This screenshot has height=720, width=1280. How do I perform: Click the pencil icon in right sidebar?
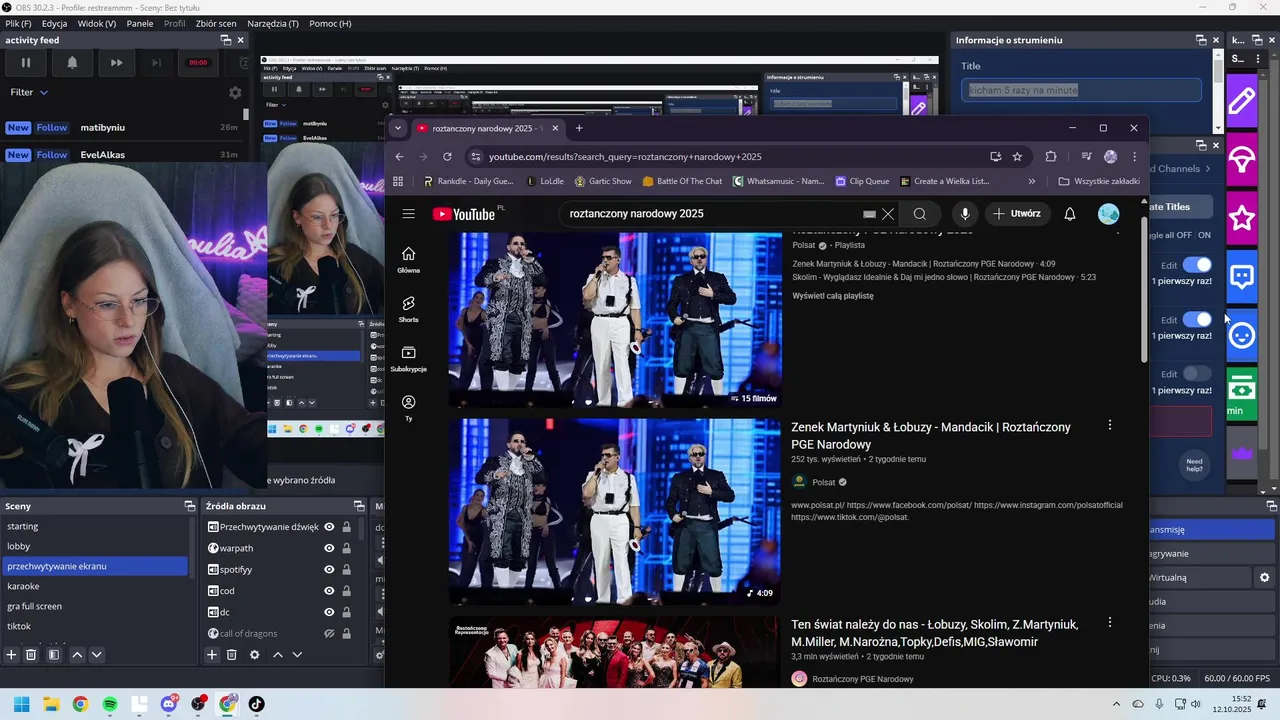coord(1242,101)
